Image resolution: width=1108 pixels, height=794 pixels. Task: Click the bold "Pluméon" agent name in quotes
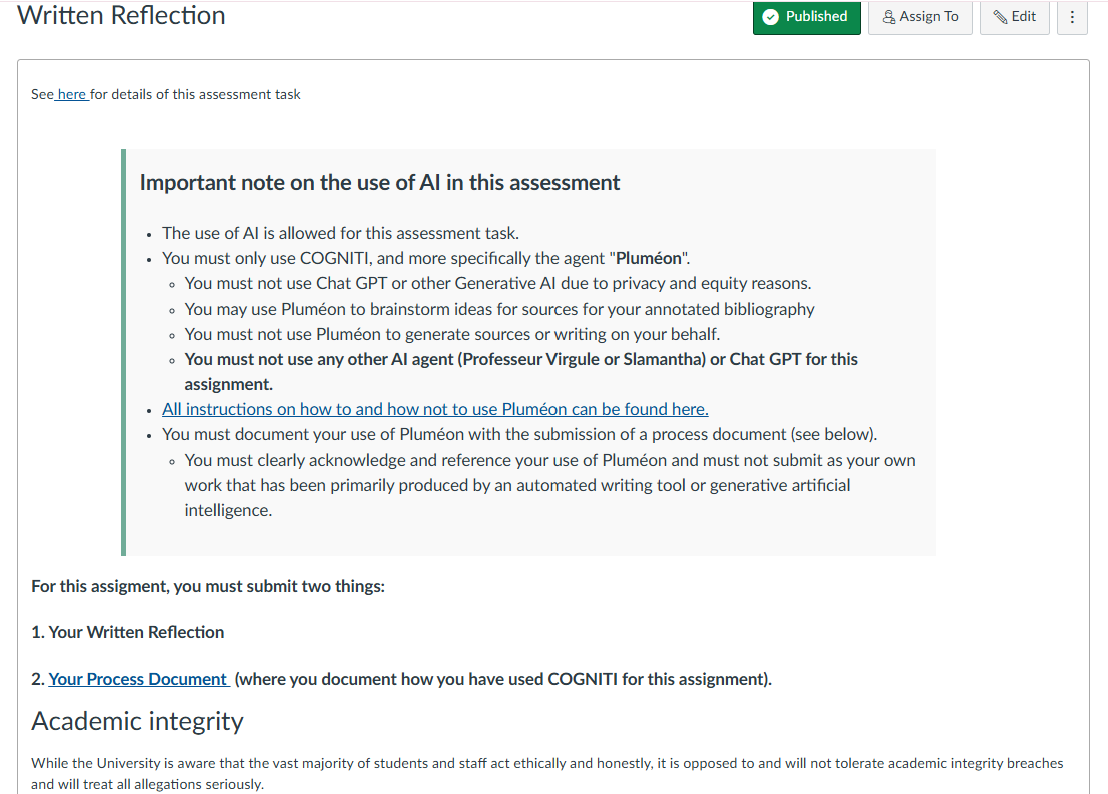coord(648,258)
